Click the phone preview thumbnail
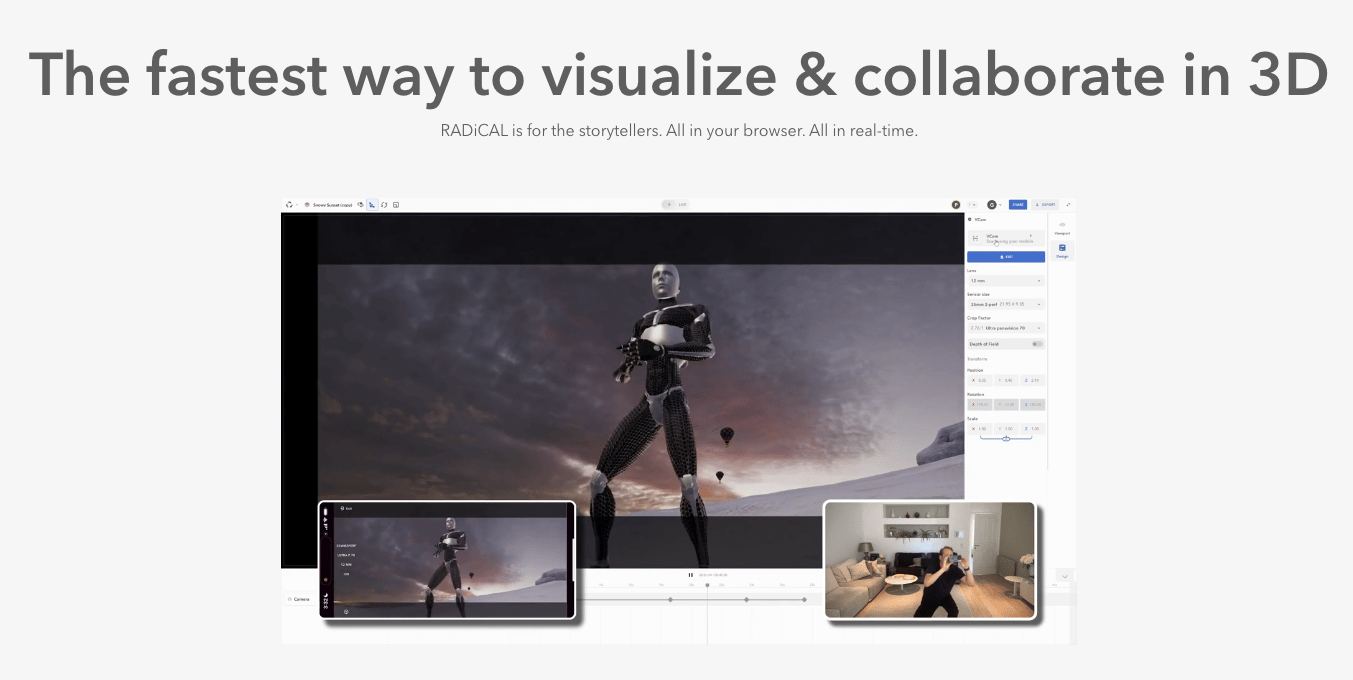 (x=447, y=560)
